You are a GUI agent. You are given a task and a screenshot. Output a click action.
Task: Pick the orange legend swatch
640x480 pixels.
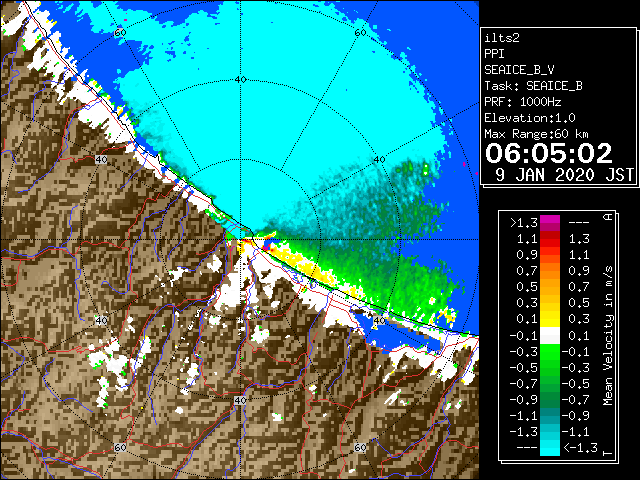click(x=550, y=271)
